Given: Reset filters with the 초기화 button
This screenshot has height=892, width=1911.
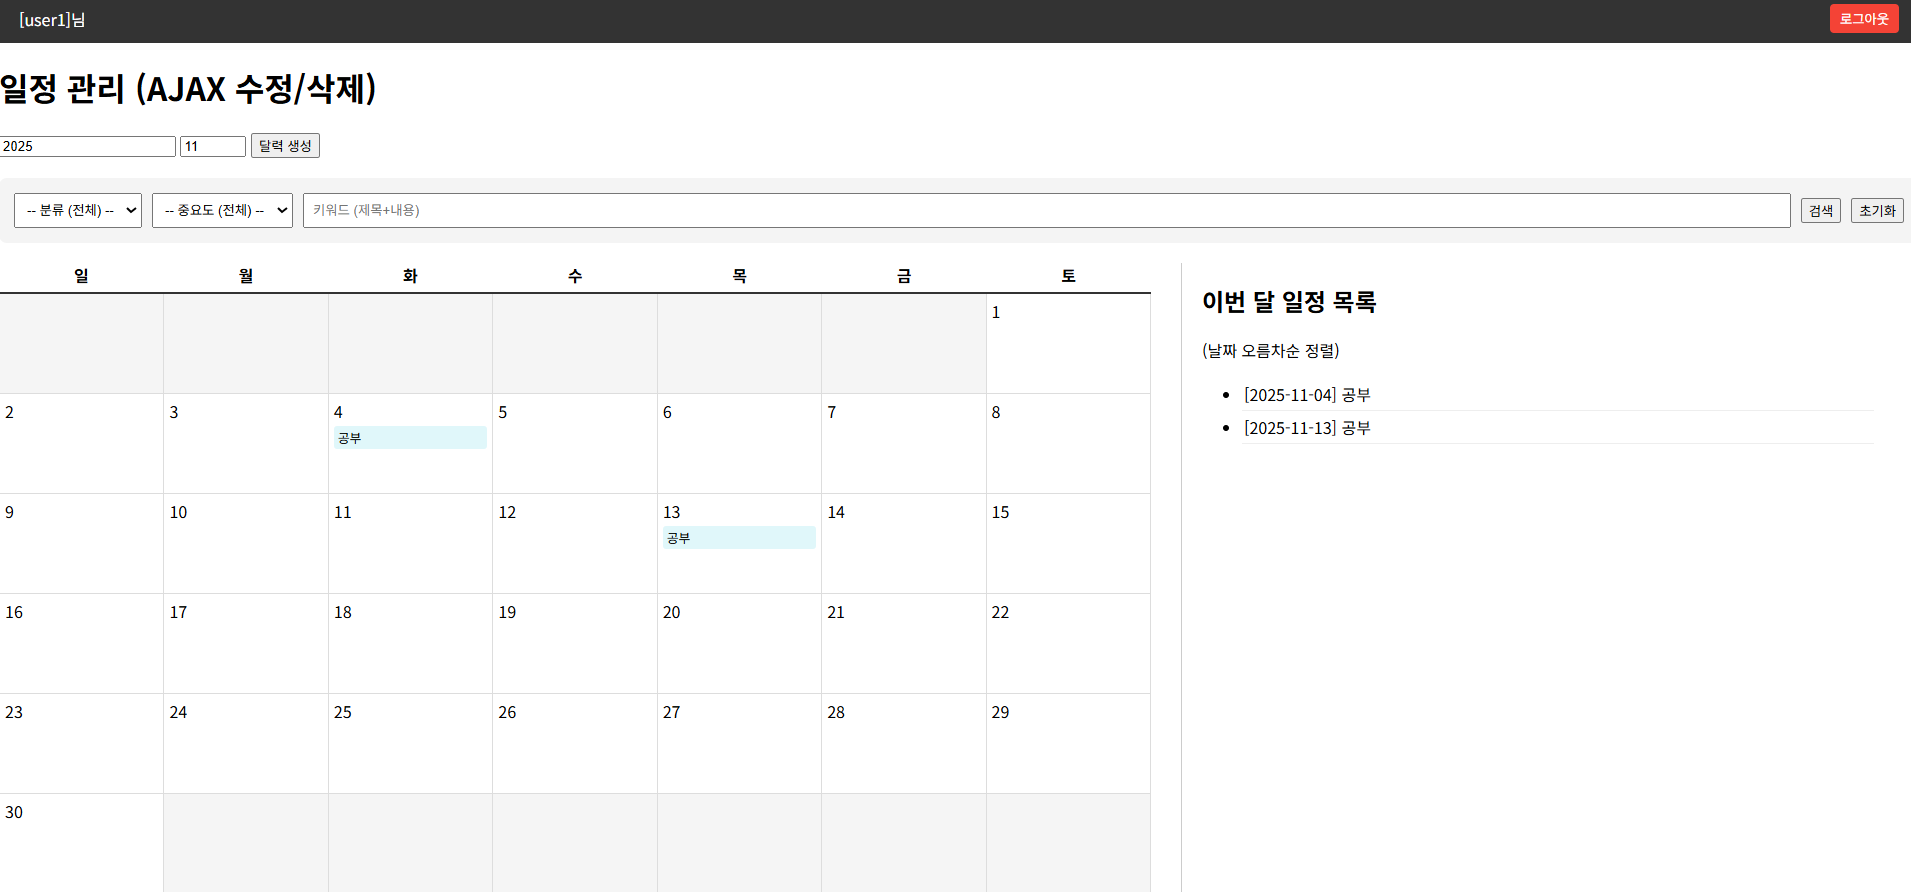Looking at the screenshot, I should point(1876,211).
